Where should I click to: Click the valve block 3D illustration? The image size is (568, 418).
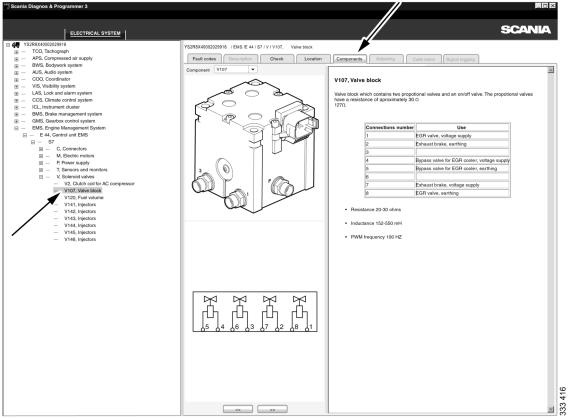coord(256,146)
